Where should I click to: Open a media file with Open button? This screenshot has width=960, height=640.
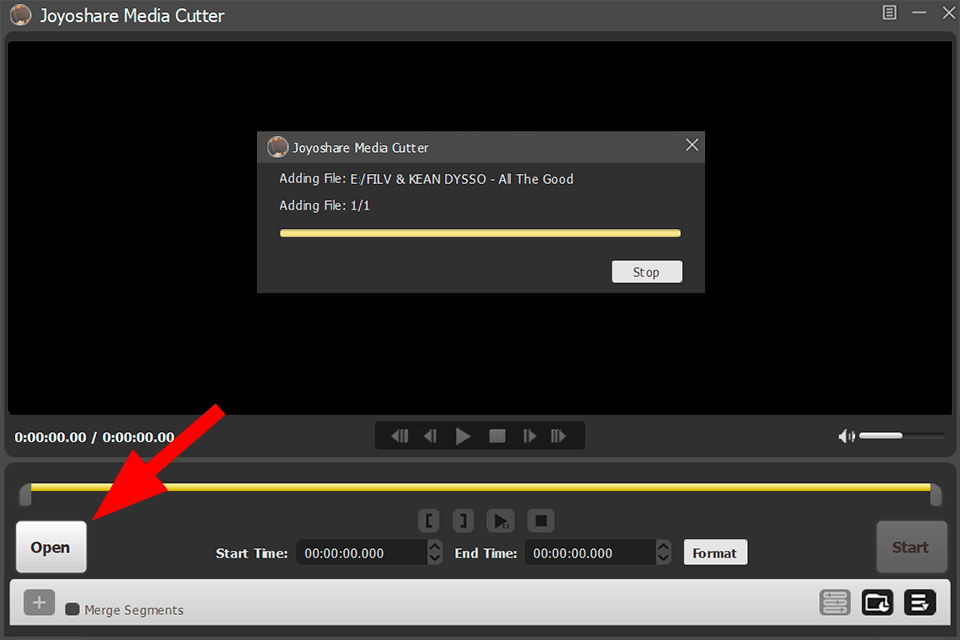(x=50, y=547)
